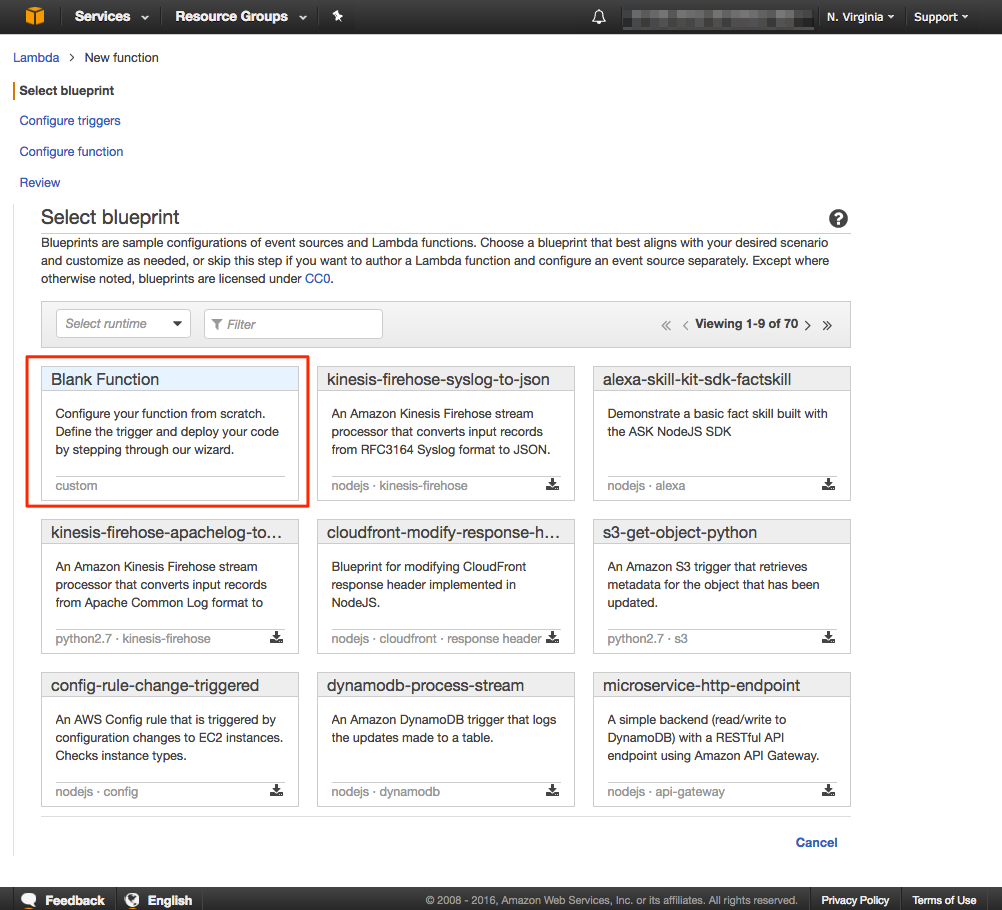Download the dynamodb-process-stream blueprint
Image resolution: width=1002 pixels, height=910 pixels.
(552, 791)
